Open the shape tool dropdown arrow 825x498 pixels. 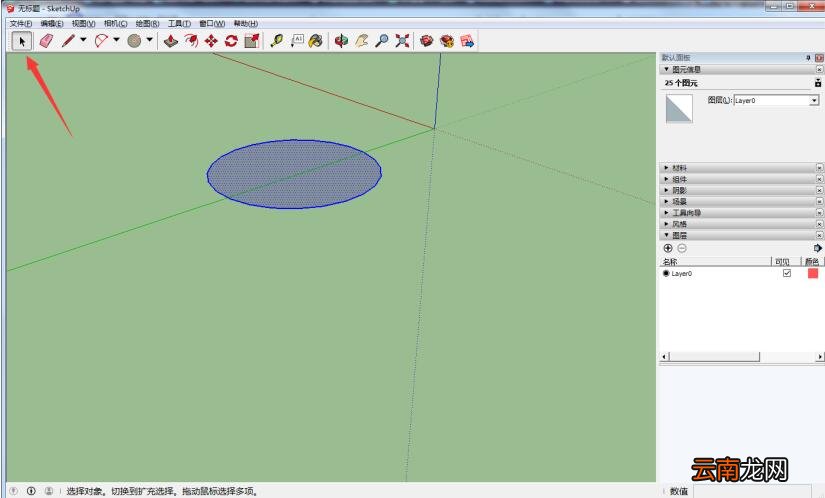[x=149, y=40]
